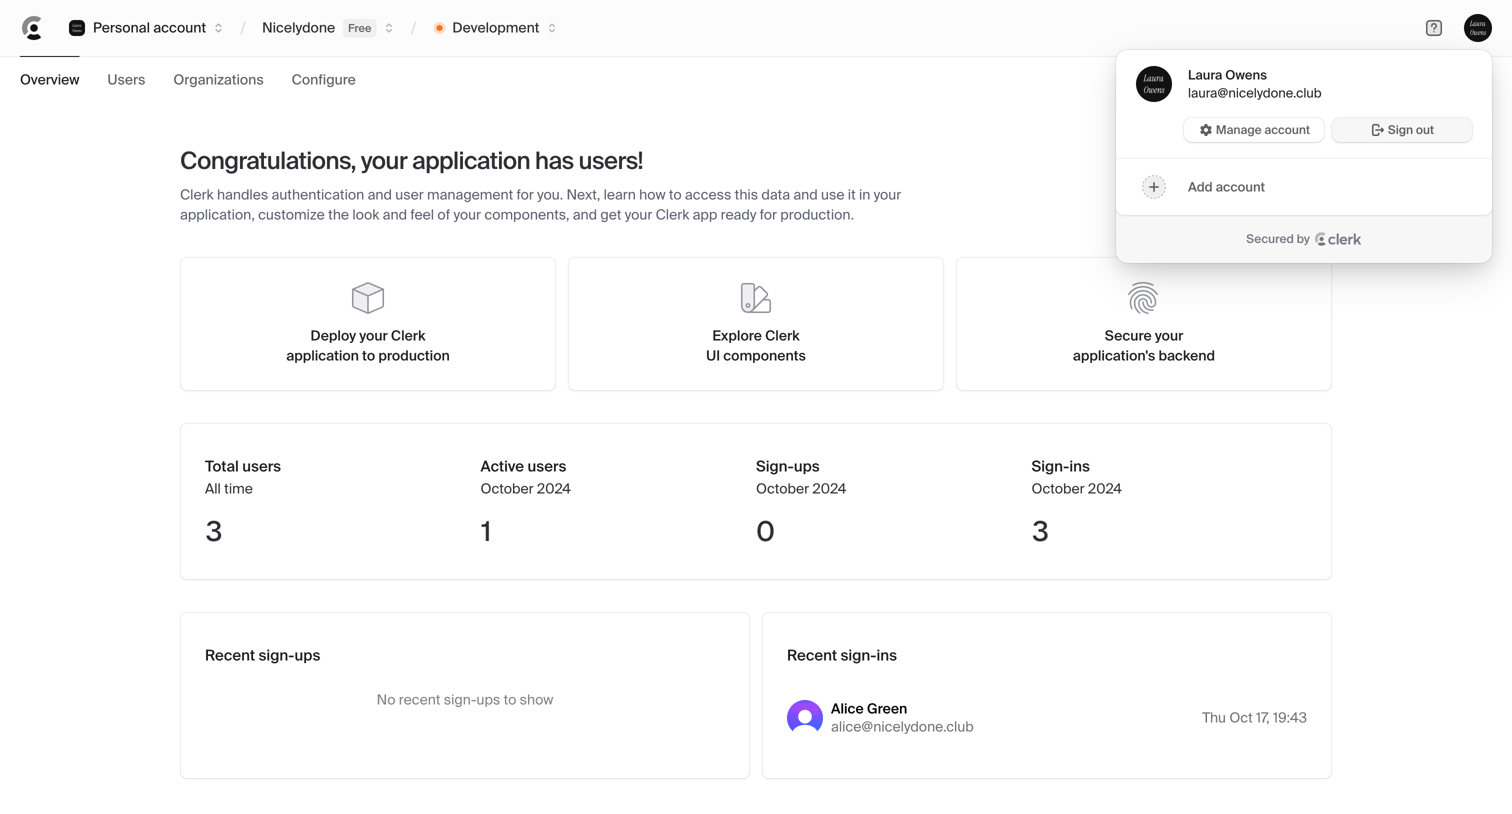The height and width of the screenshot is (814, 1512).
Task: Click the Sign-ups value 0
Action: click(765, 531)
